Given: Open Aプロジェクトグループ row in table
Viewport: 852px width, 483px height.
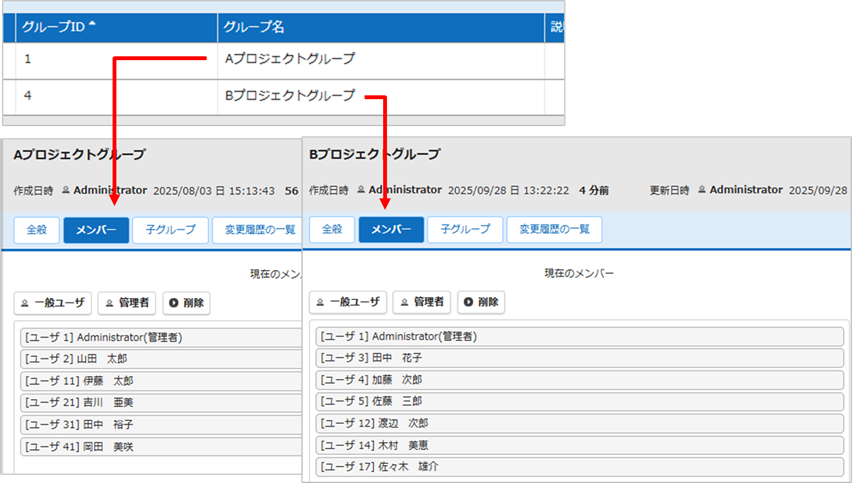Looking at the screenshot, I should point(288,59).
